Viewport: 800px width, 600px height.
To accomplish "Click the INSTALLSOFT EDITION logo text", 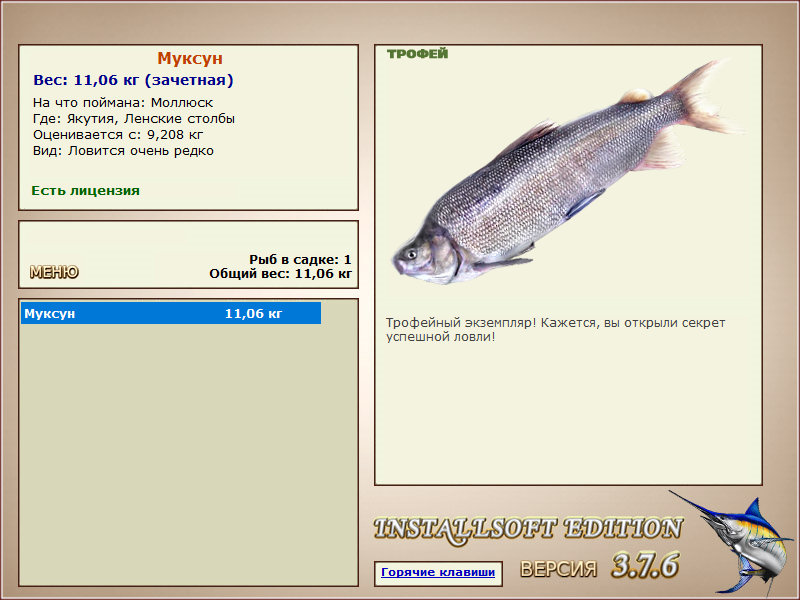I will click(x=528, y=529).
